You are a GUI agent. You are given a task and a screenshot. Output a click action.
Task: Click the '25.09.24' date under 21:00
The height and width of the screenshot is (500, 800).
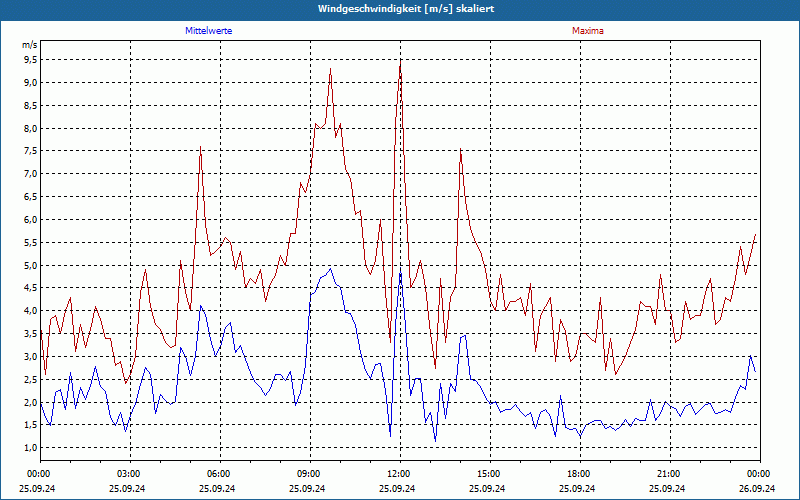667,488
